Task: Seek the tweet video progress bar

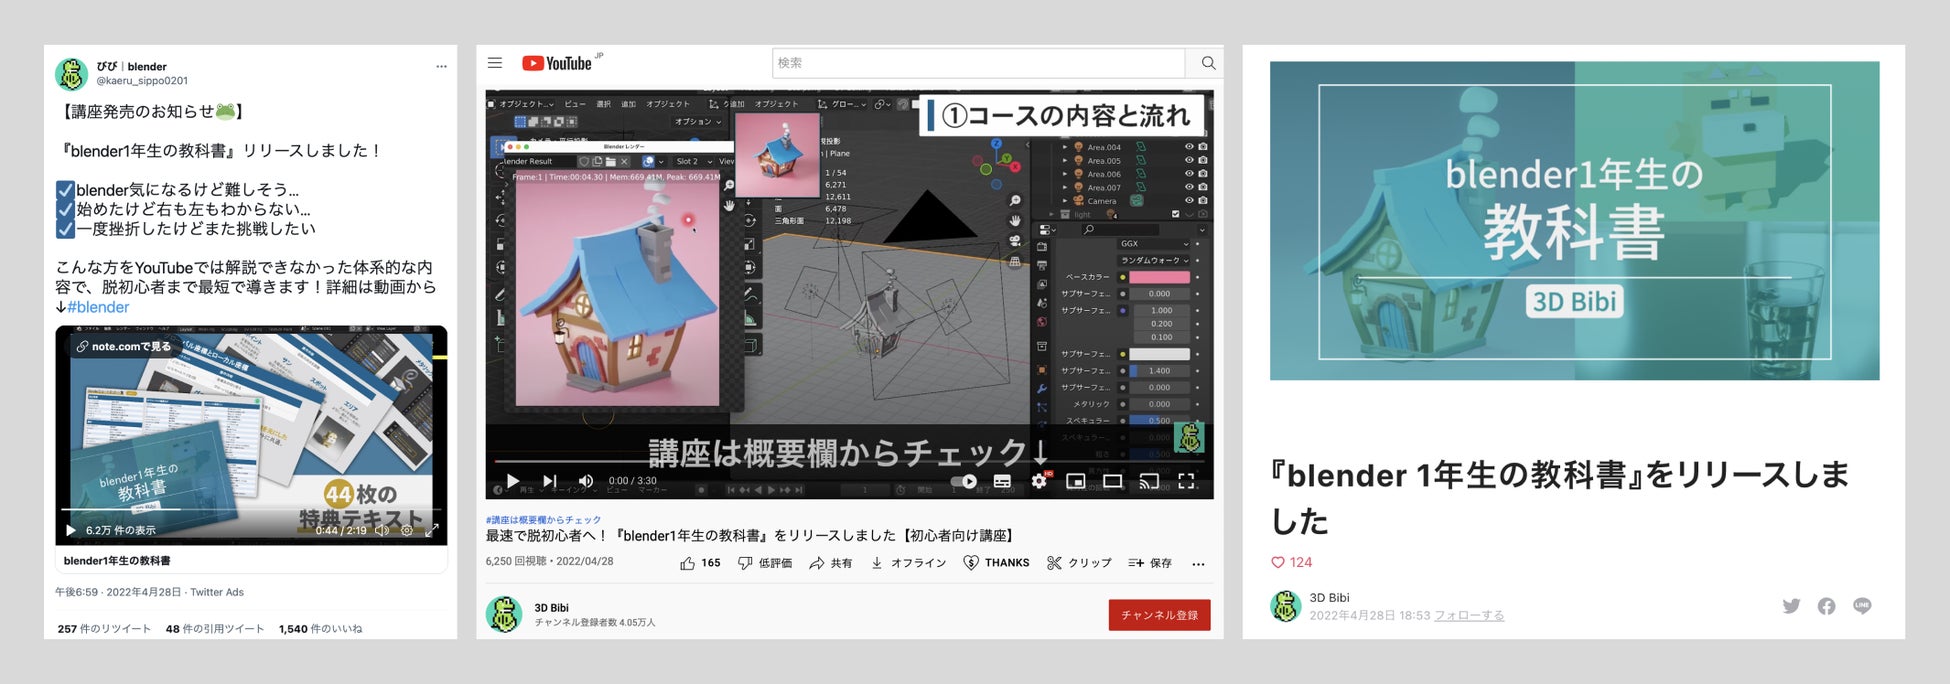Action: [251, 510]
